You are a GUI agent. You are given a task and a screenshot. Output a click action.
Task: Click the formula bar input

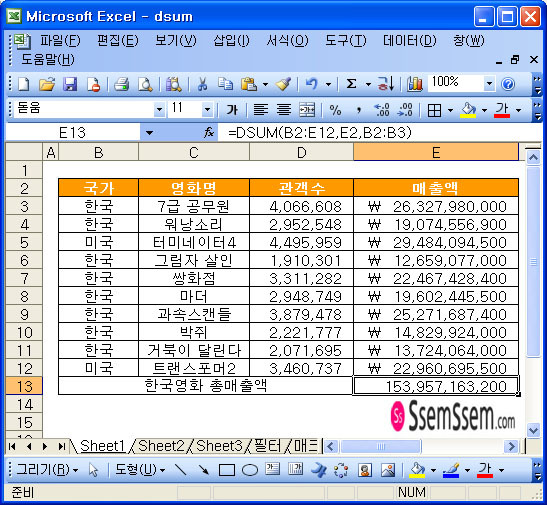pos(380,133)
